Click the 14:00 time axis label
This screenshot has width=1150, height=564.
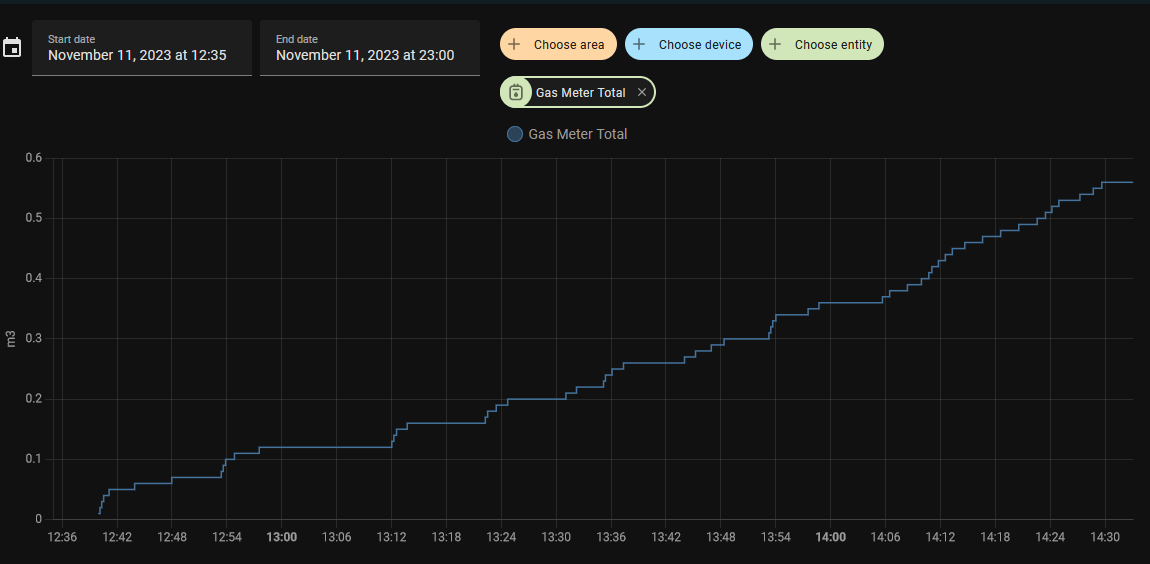pos(830,537)
